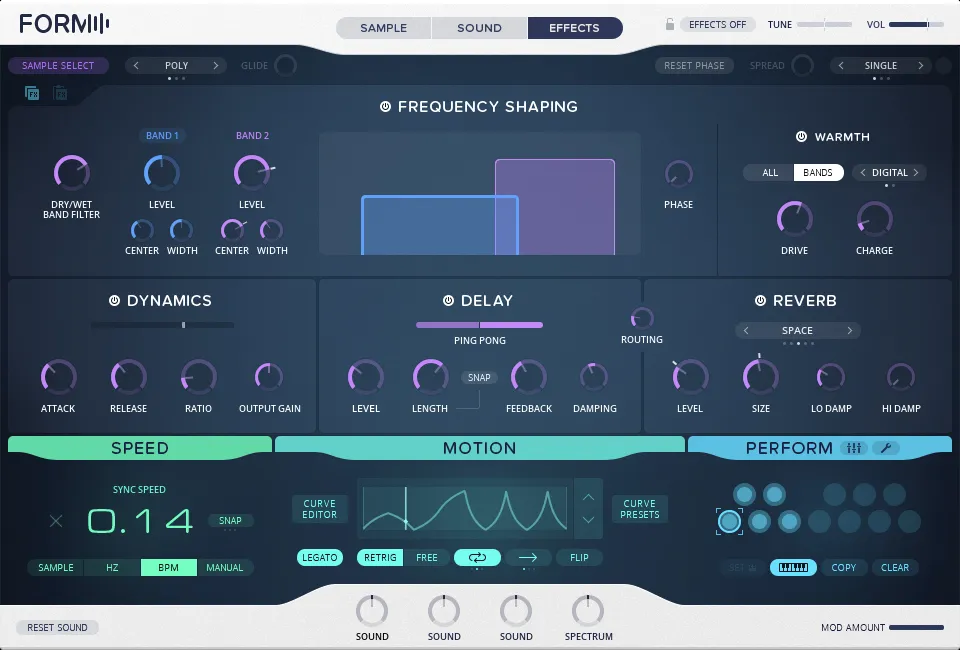Select Warmth ALL mode
This screenshot has height=650, width=960.
point(770,173)
